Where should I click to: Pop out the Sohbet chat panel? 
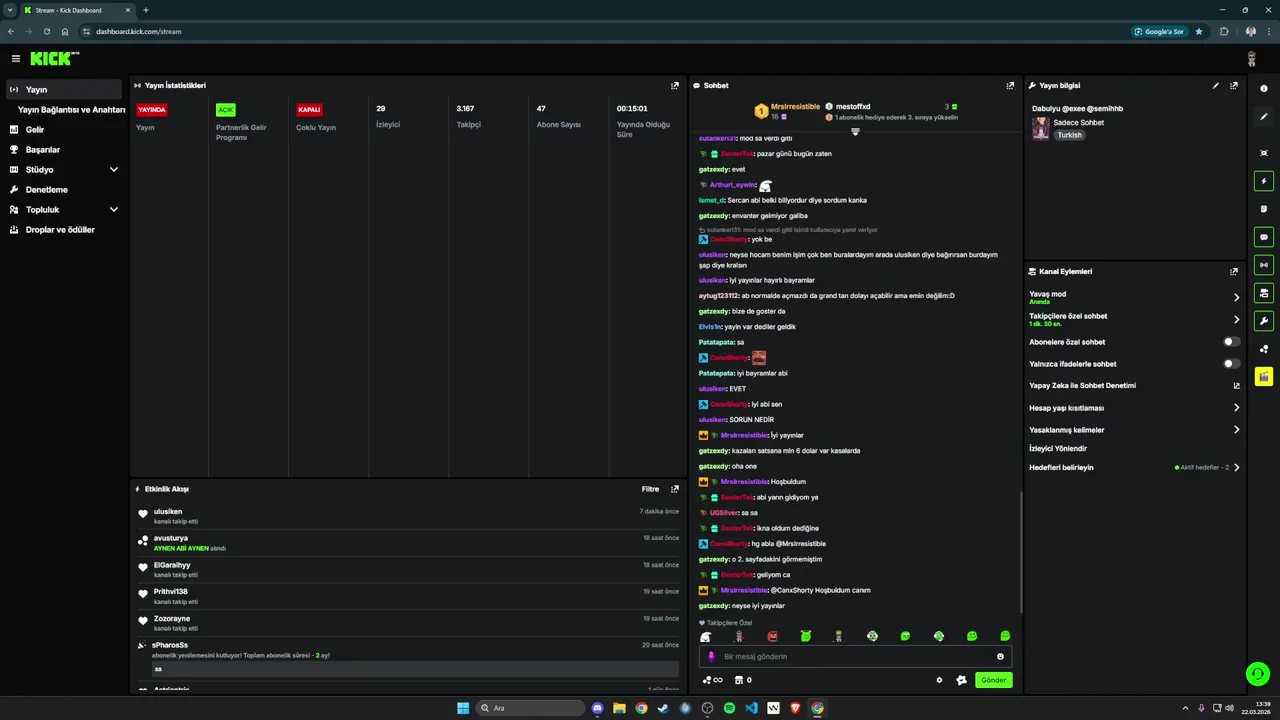[1010, 86]
